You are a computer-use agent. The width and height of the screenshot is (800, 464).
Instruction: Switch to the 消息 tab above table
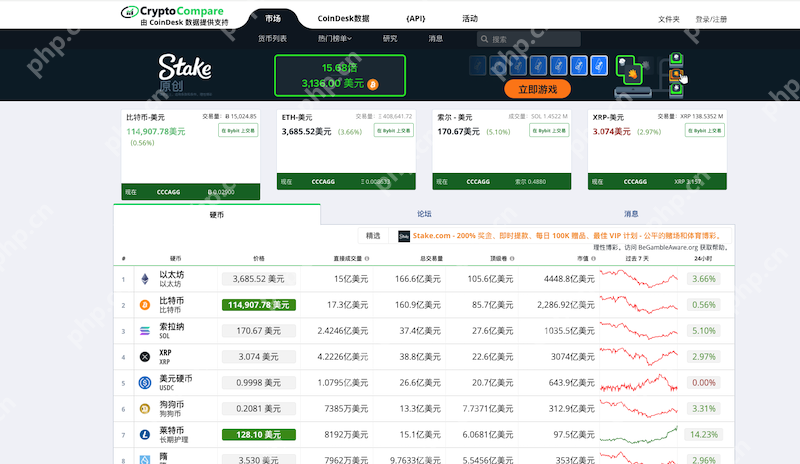tap(631, 214)
